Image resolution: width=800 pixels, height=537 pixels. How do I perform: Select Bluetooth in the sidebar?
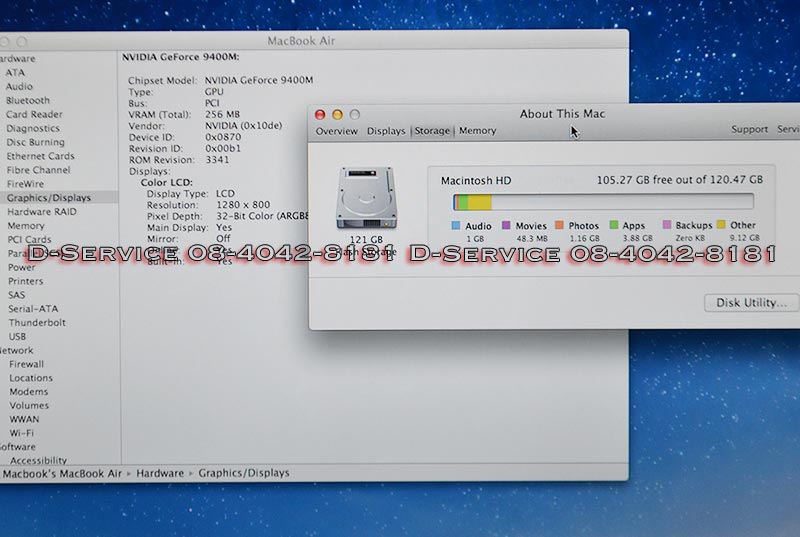pos(28,100)
